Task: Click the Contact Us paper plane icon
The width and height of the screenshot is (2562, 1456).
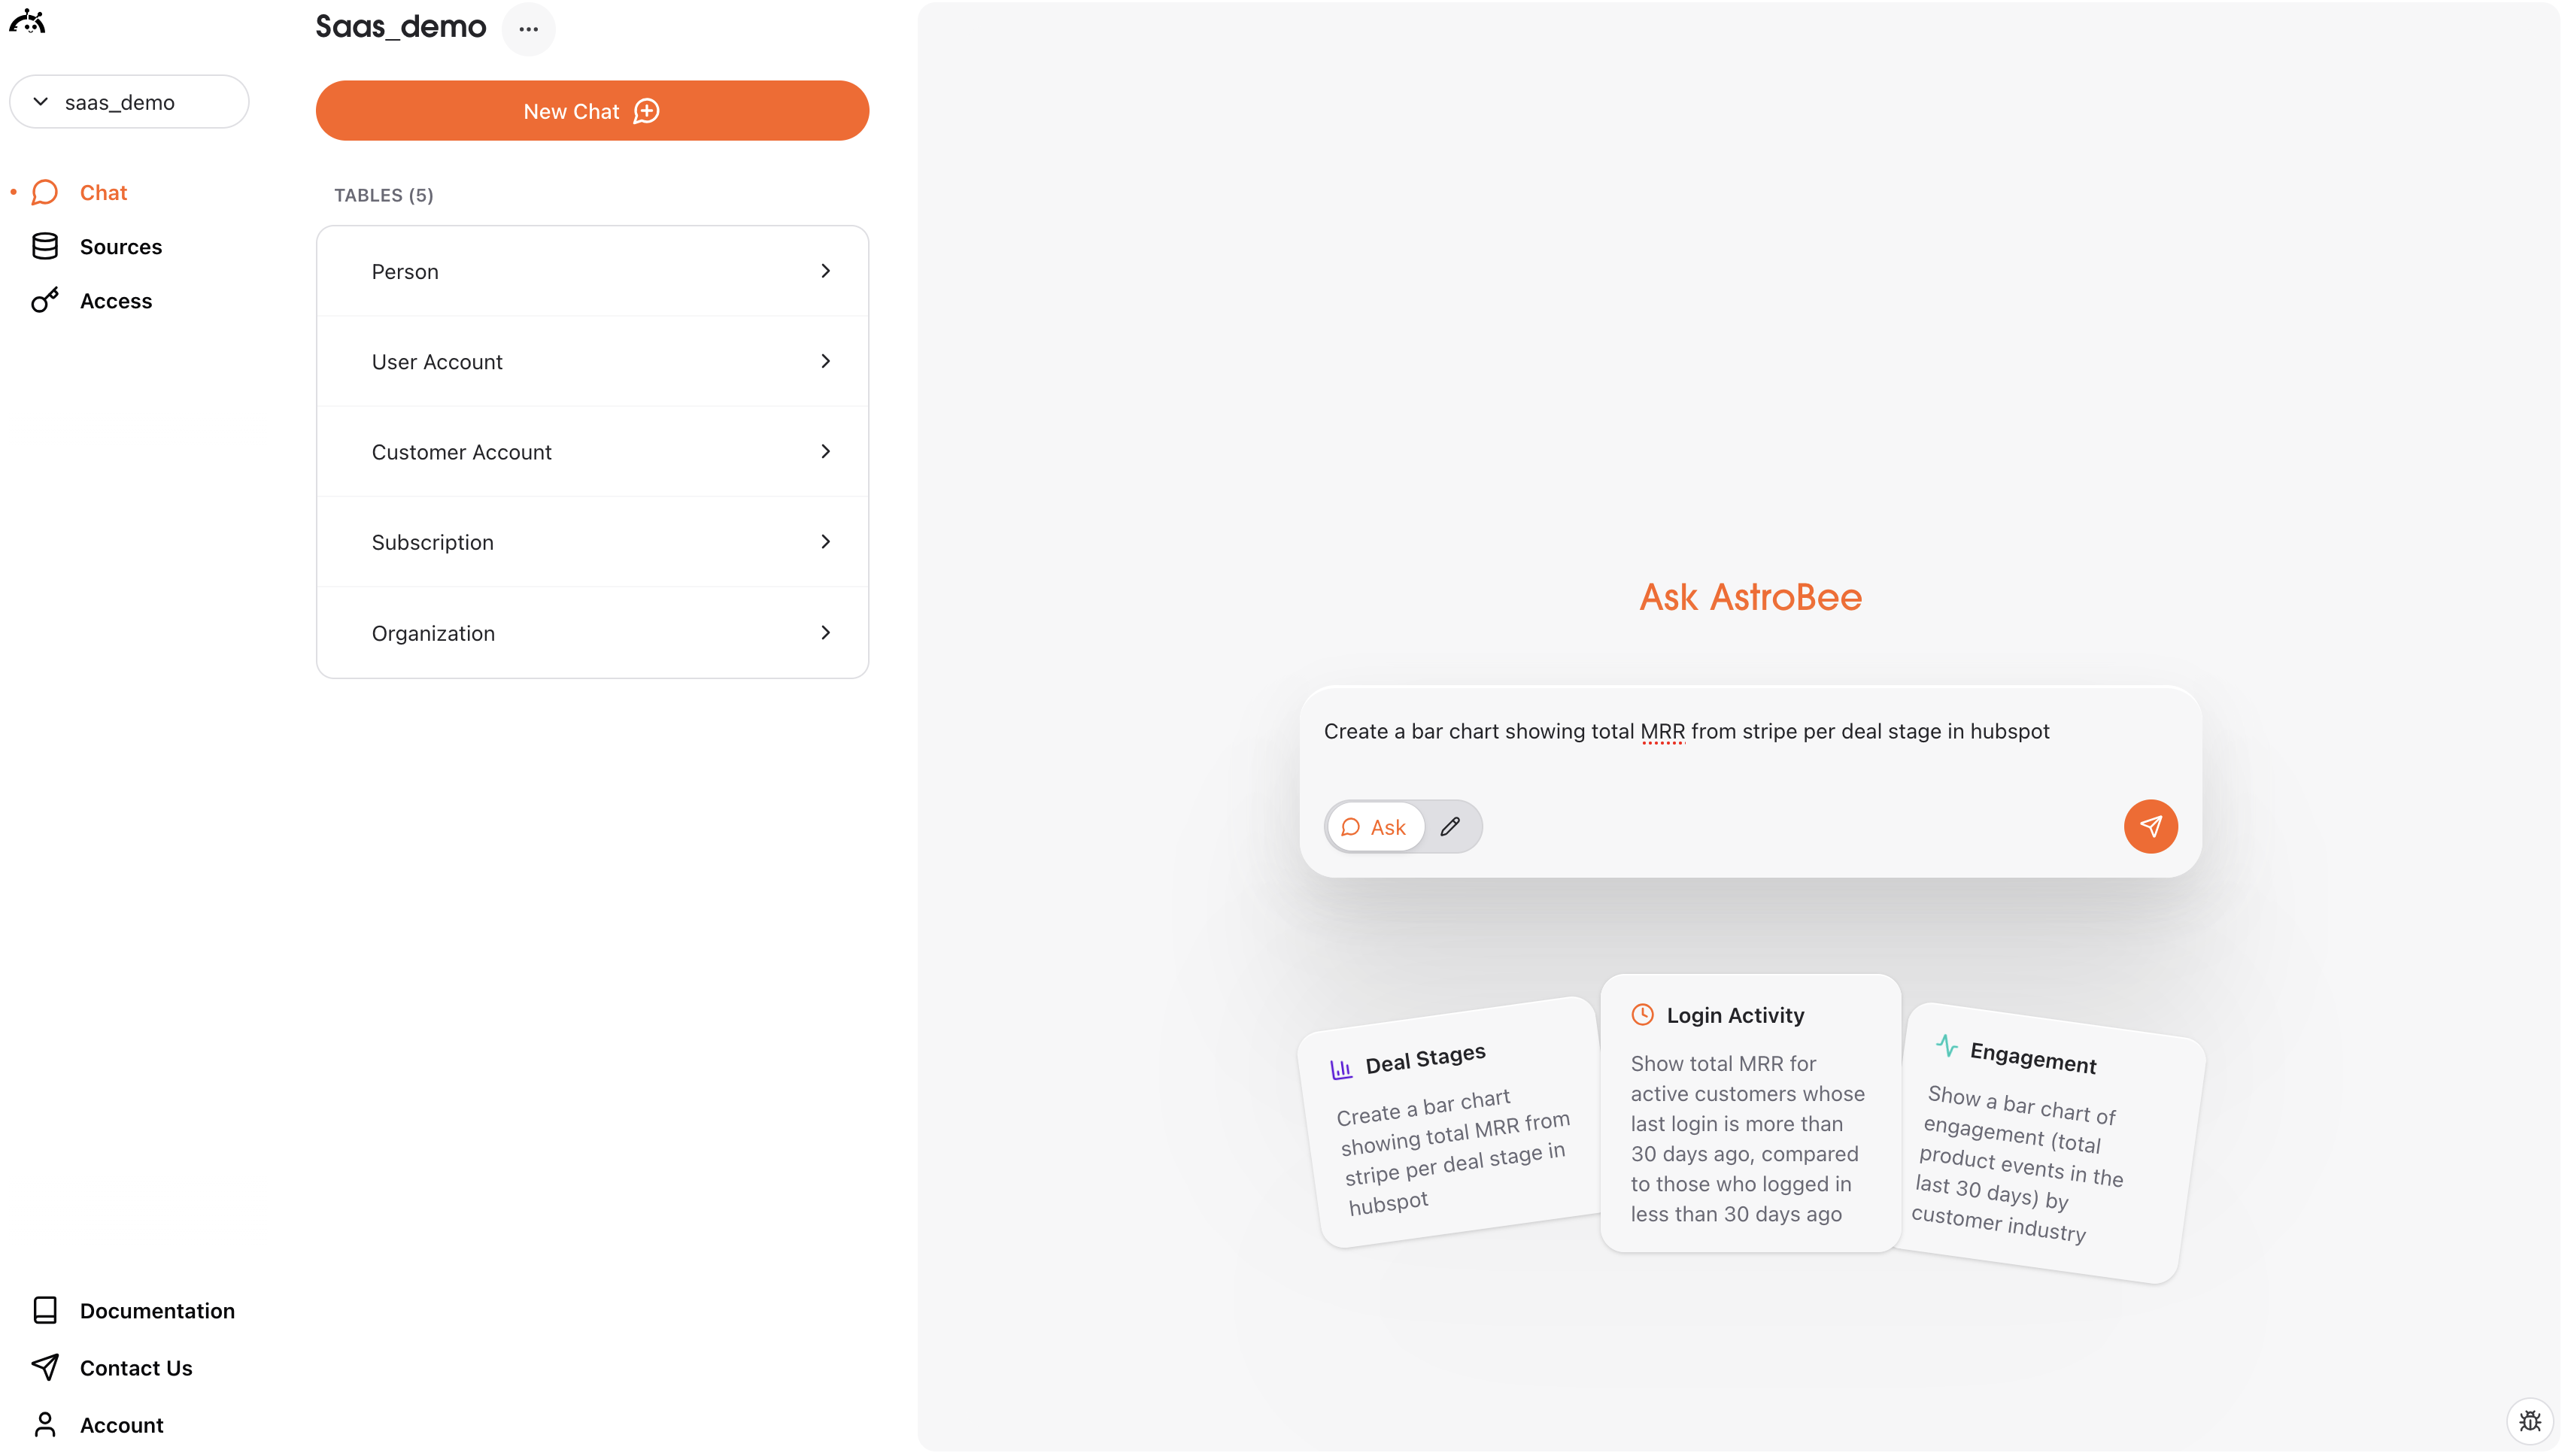Action: click(x=46, y=1367)
